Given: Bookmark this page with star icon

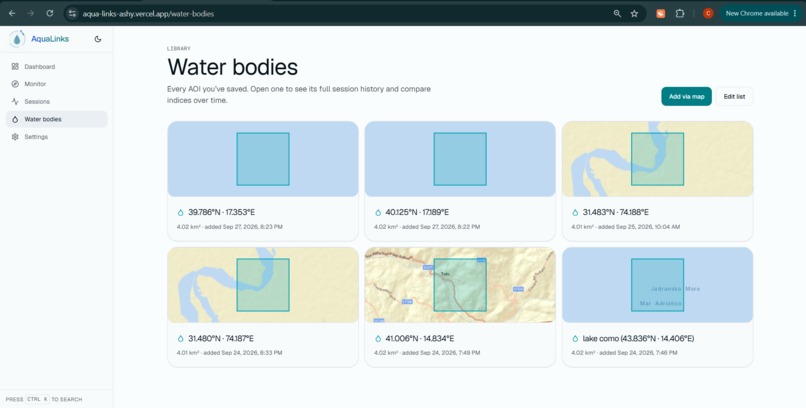Looking at the screenshot, I should tap(634, 14).
